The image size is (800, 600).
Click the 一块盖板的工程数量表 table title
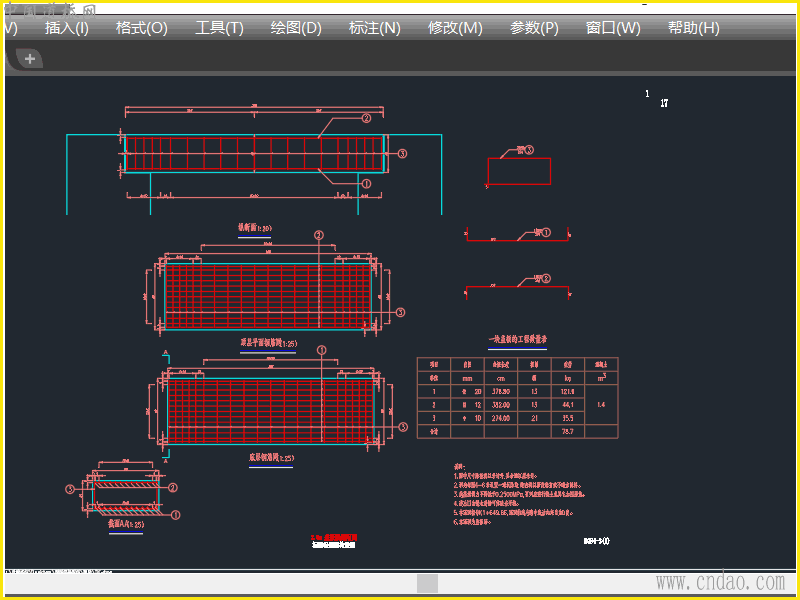(x=516, y=340)
